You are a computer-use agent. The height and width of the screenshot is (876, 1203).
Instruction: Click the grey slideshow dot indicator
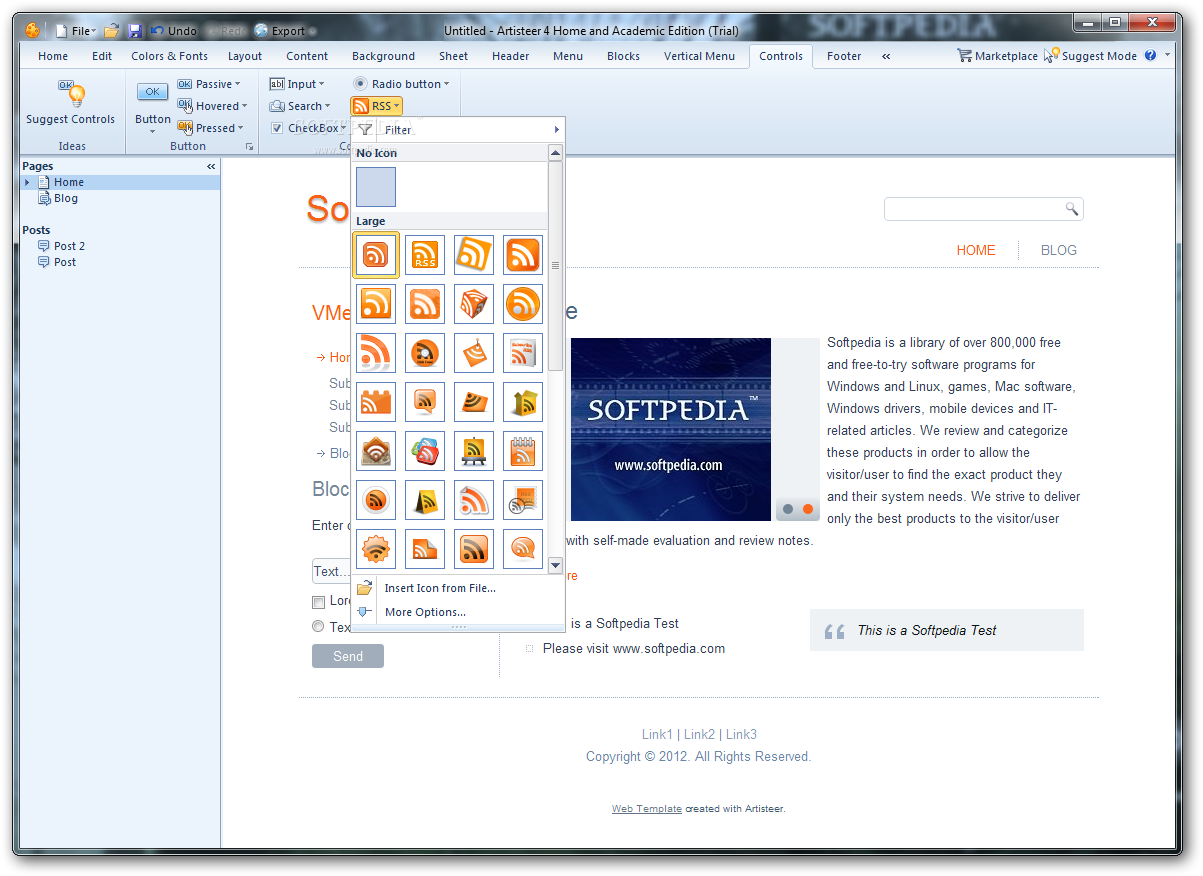coord(788,509)
